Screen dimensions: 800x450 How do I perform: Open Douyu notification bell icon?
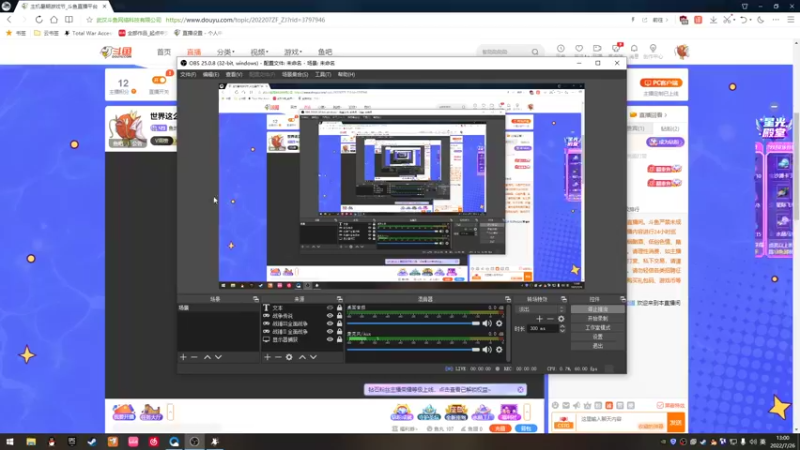[x=634, y=48]
